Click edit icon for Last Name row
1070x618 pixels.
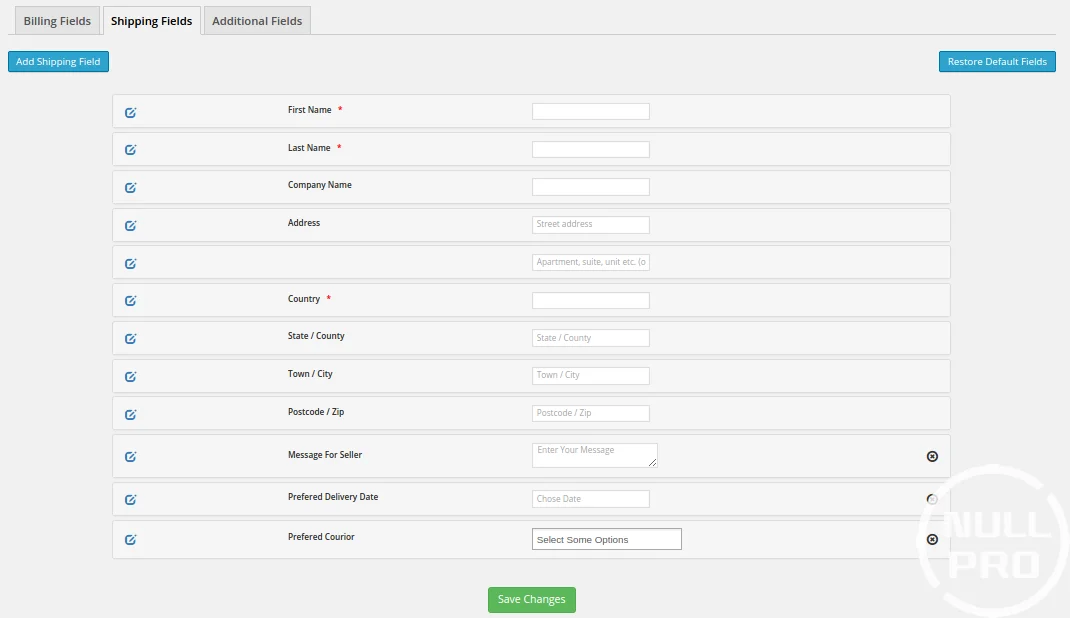(x=130, y=149)
